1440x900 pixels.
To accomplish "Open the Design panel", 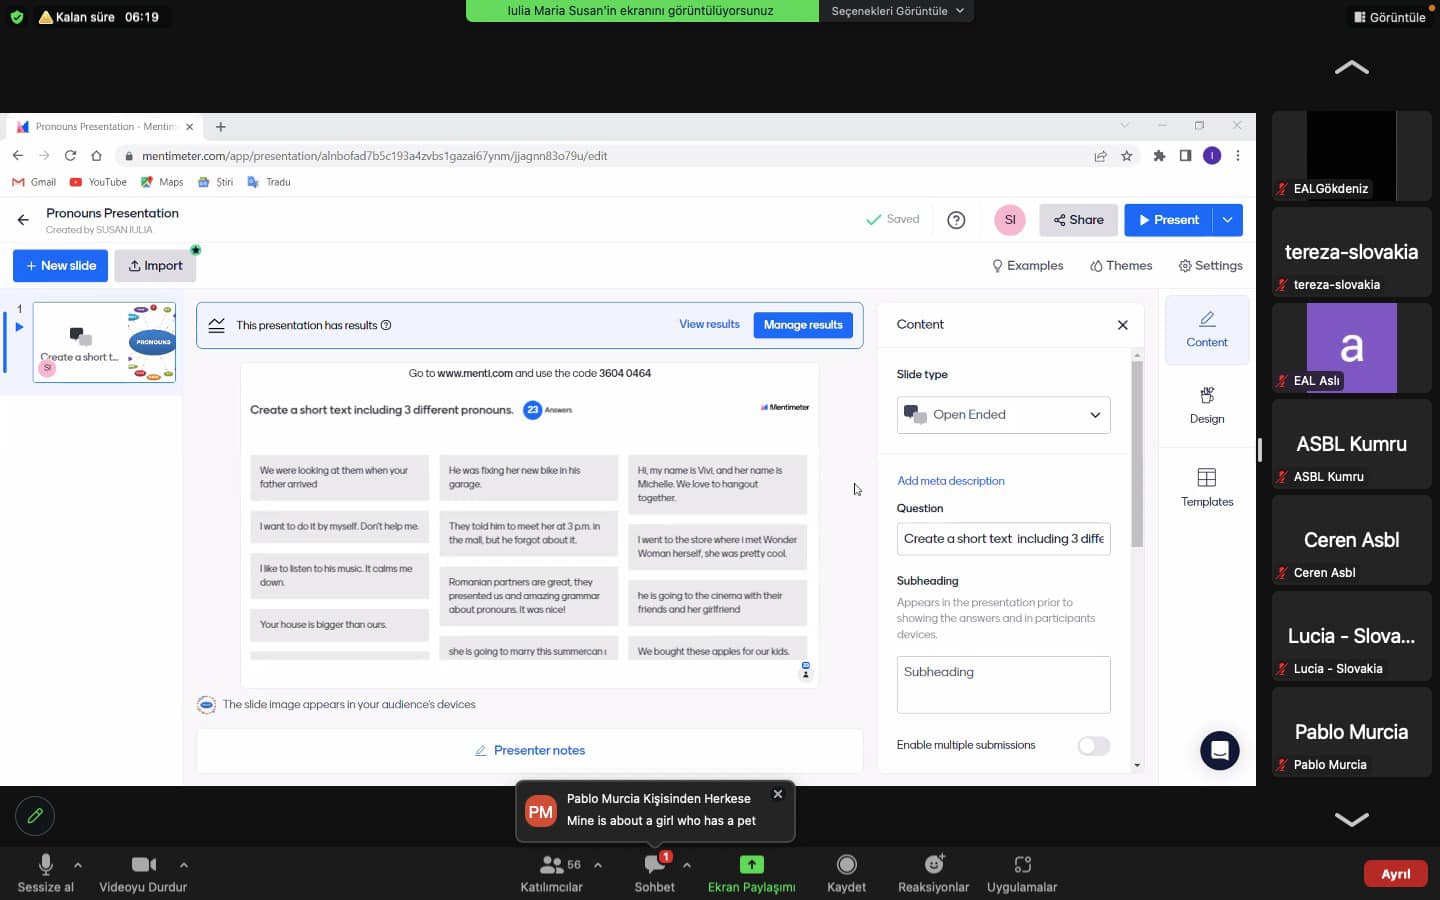I will tap(1206, 405).
